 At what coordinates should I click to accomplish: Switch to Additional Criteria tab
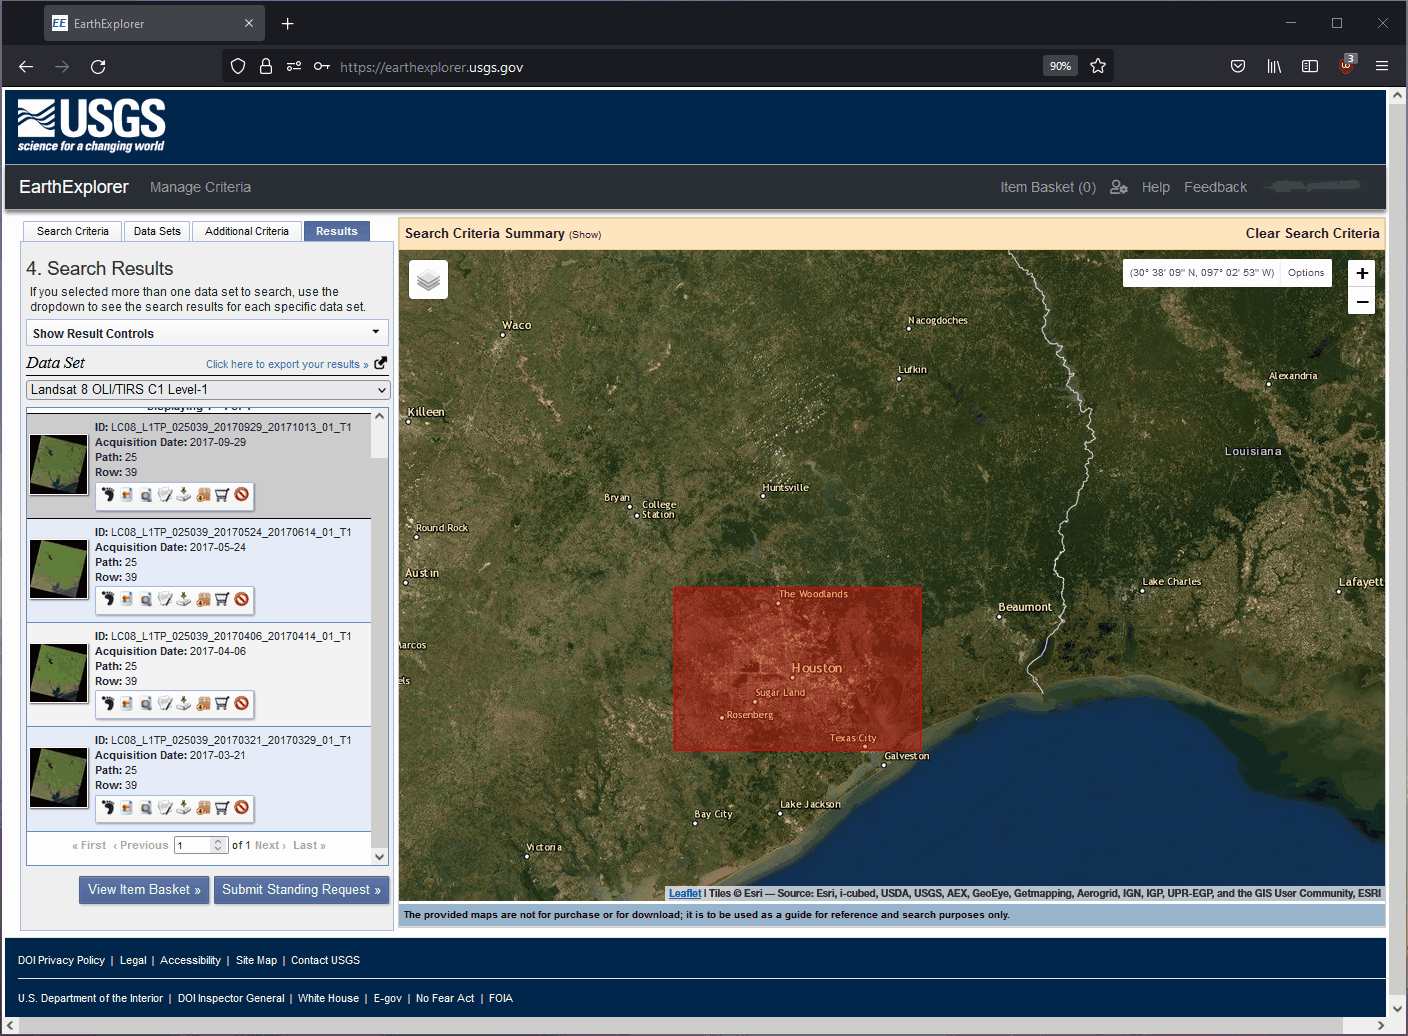pos(247,231)
